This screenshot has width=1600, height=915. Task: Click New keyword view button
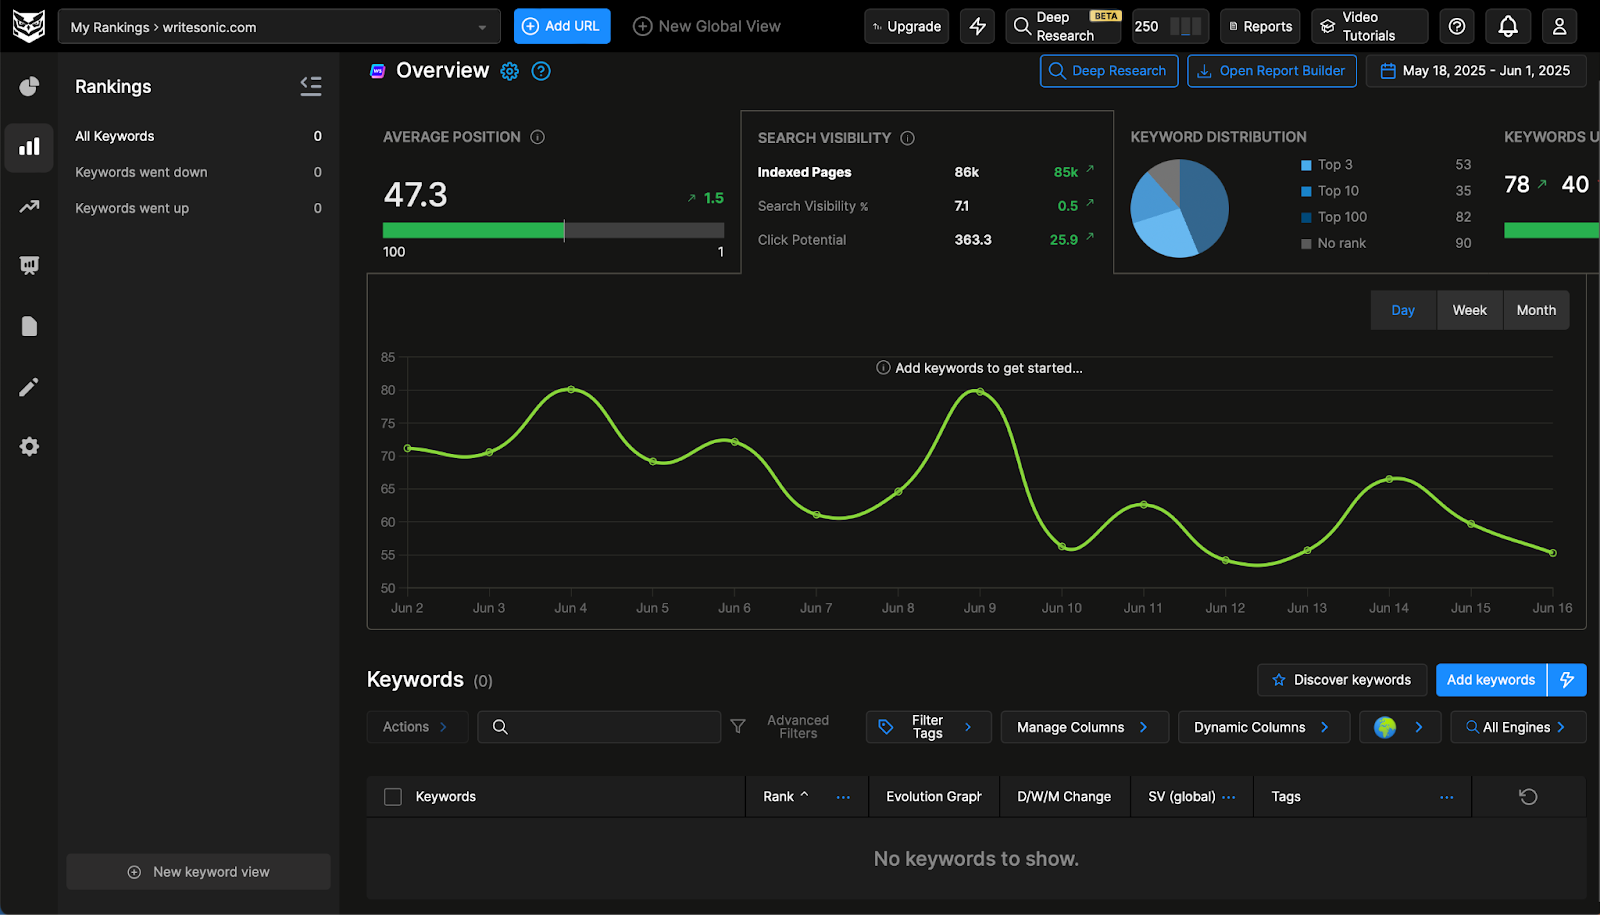tap(198, 872)
